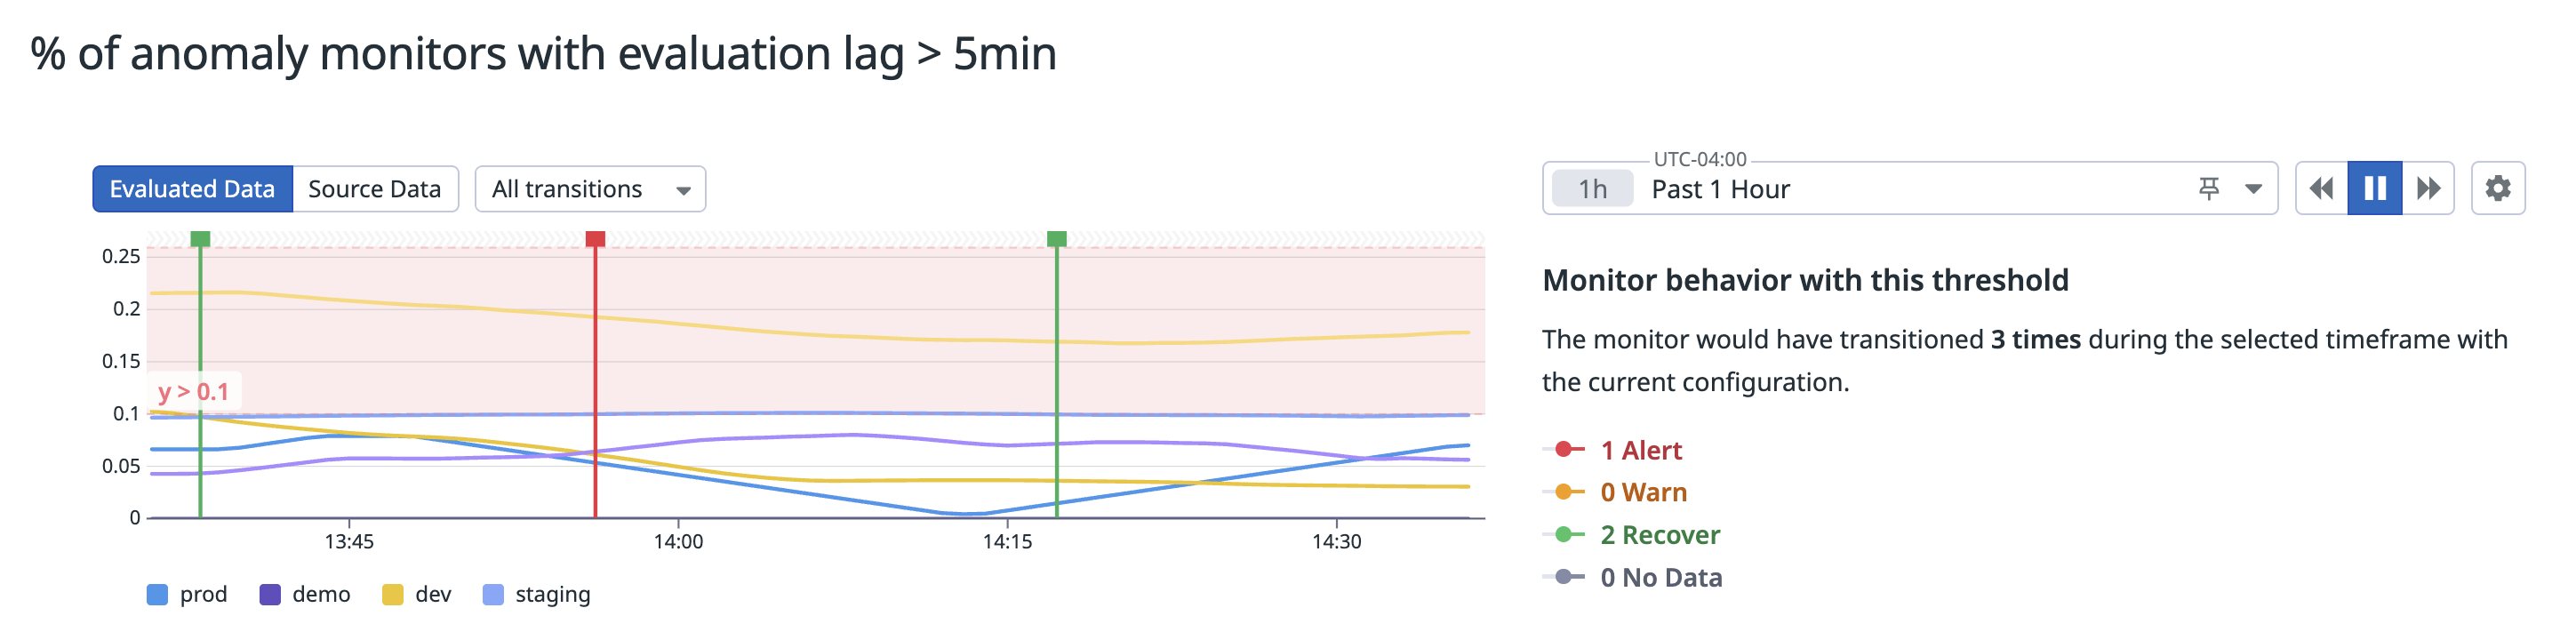Click the 1h timeframe shortcut badge
Image resolution: width=2576 pixels, height=640 pixels.
pyautogui.click(x=1592, y=189)
